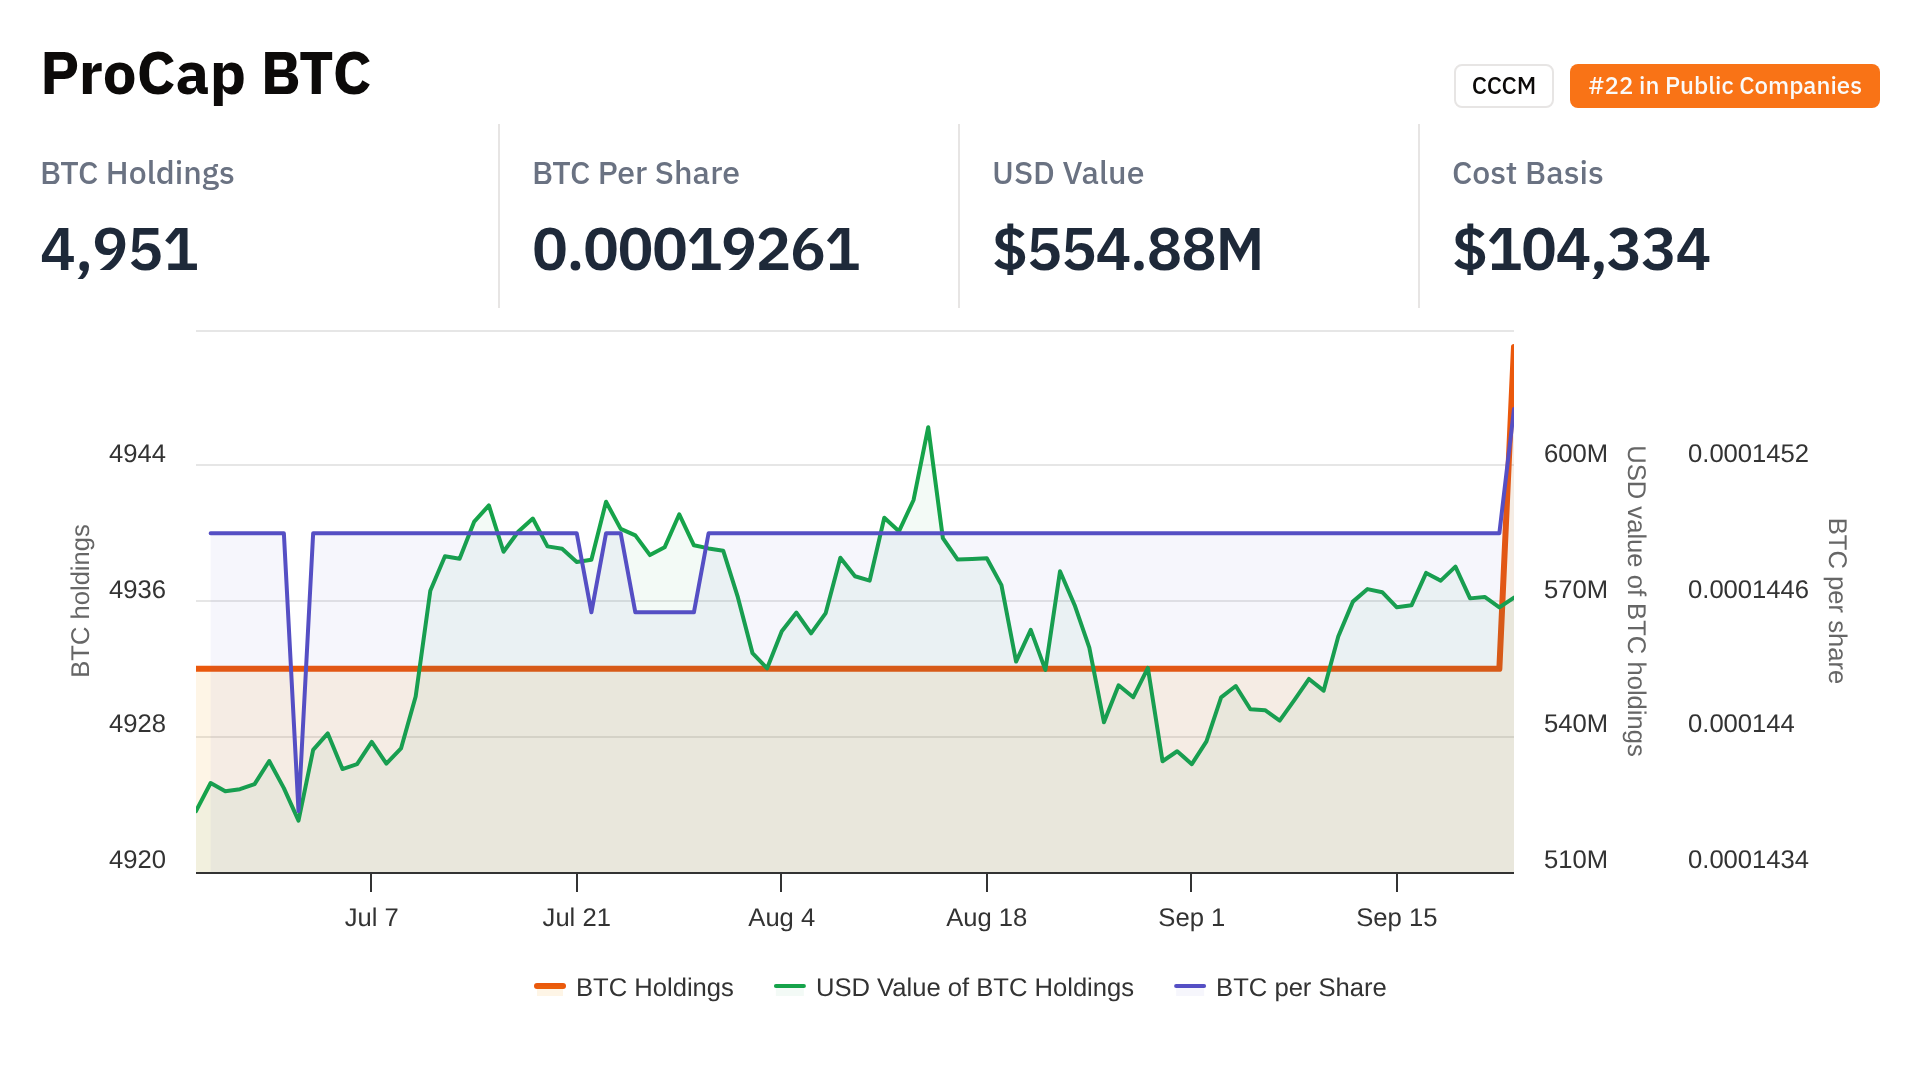
Task: Click the Sep 1 axis marker
Action: 1191,917
